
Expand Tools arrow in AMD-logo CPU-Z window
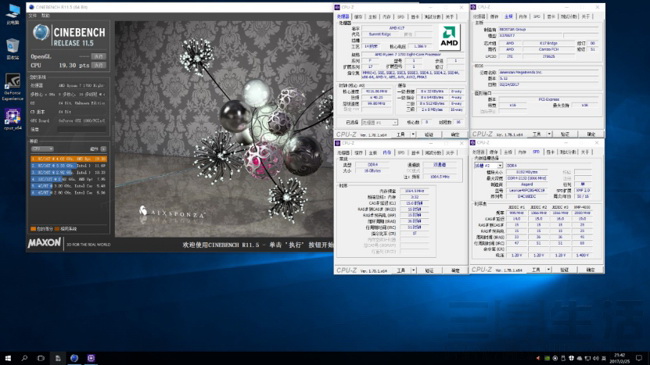[x=413, y=135]
